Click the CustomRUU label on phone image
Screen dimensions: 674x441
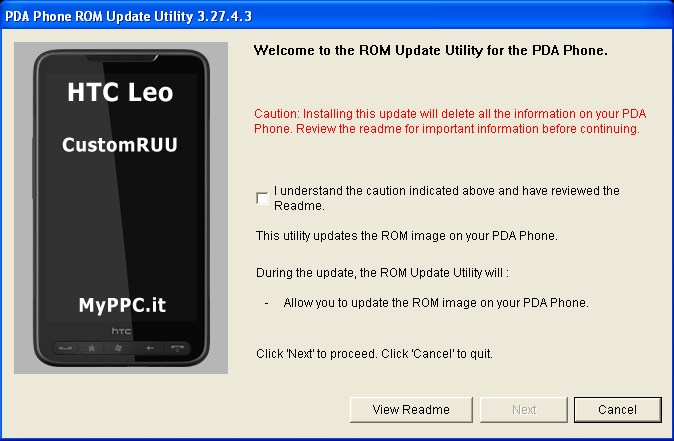pos(120,145)
